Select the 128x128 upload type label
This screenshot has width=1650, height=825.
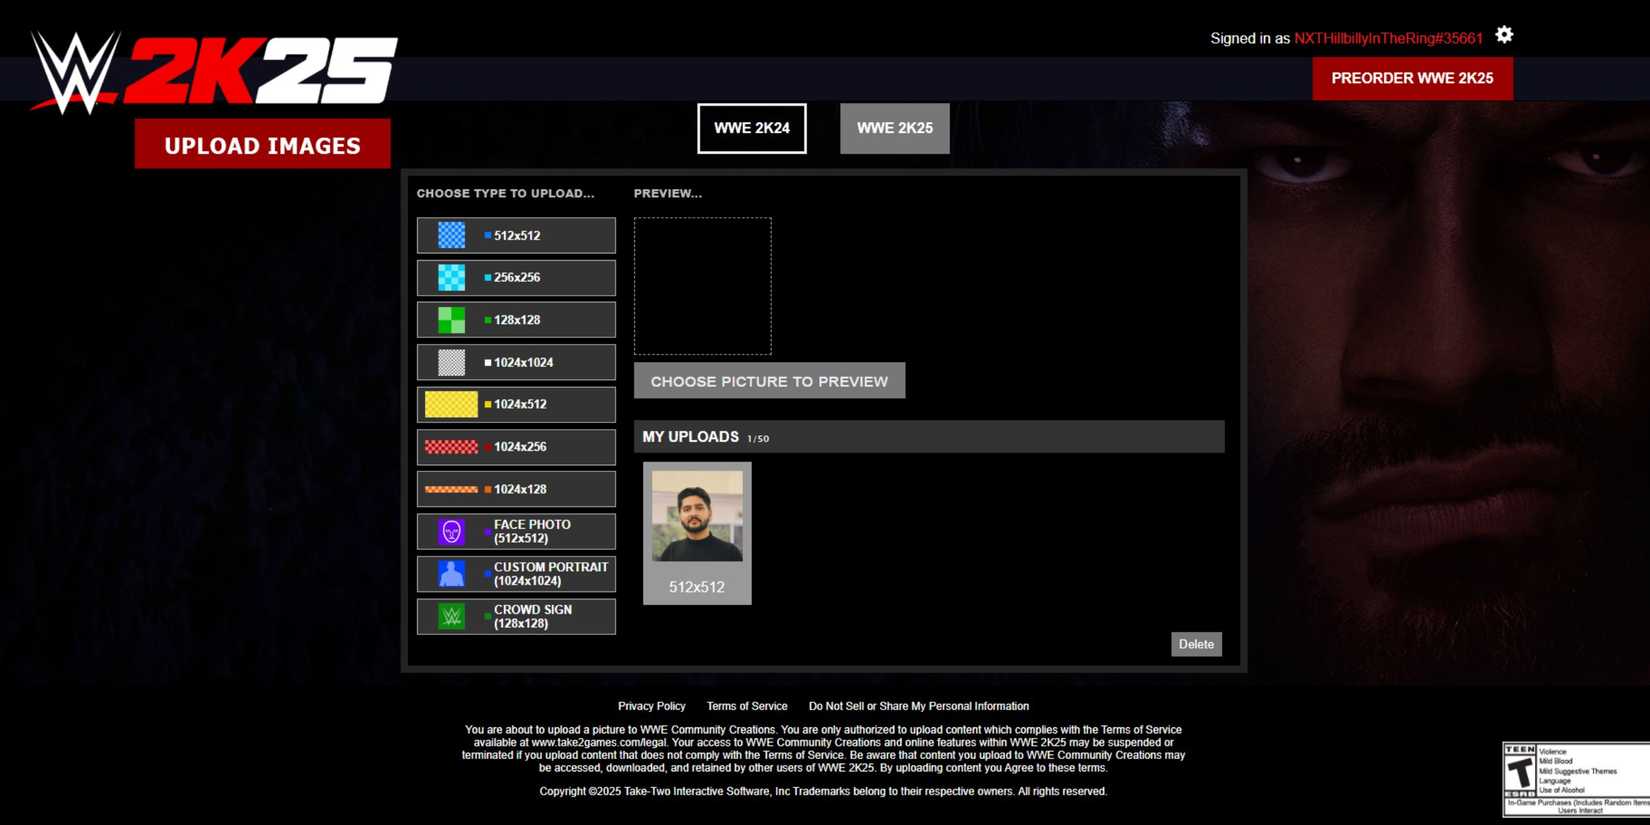pos(517,320)
